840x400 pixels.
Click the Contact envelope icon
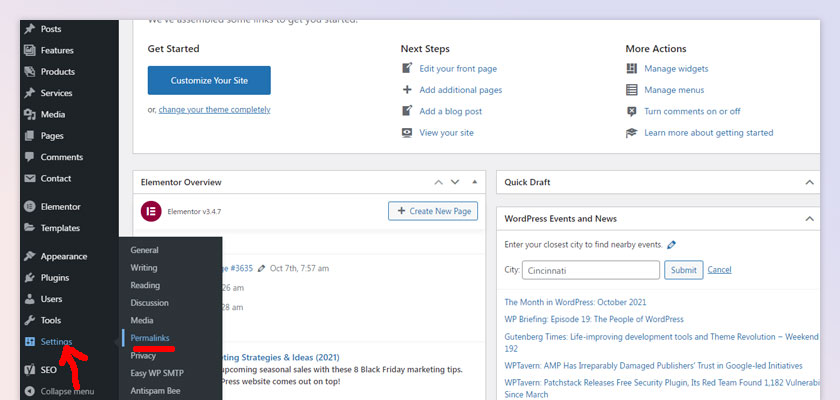pyautogui.click(x=30, y=178)
